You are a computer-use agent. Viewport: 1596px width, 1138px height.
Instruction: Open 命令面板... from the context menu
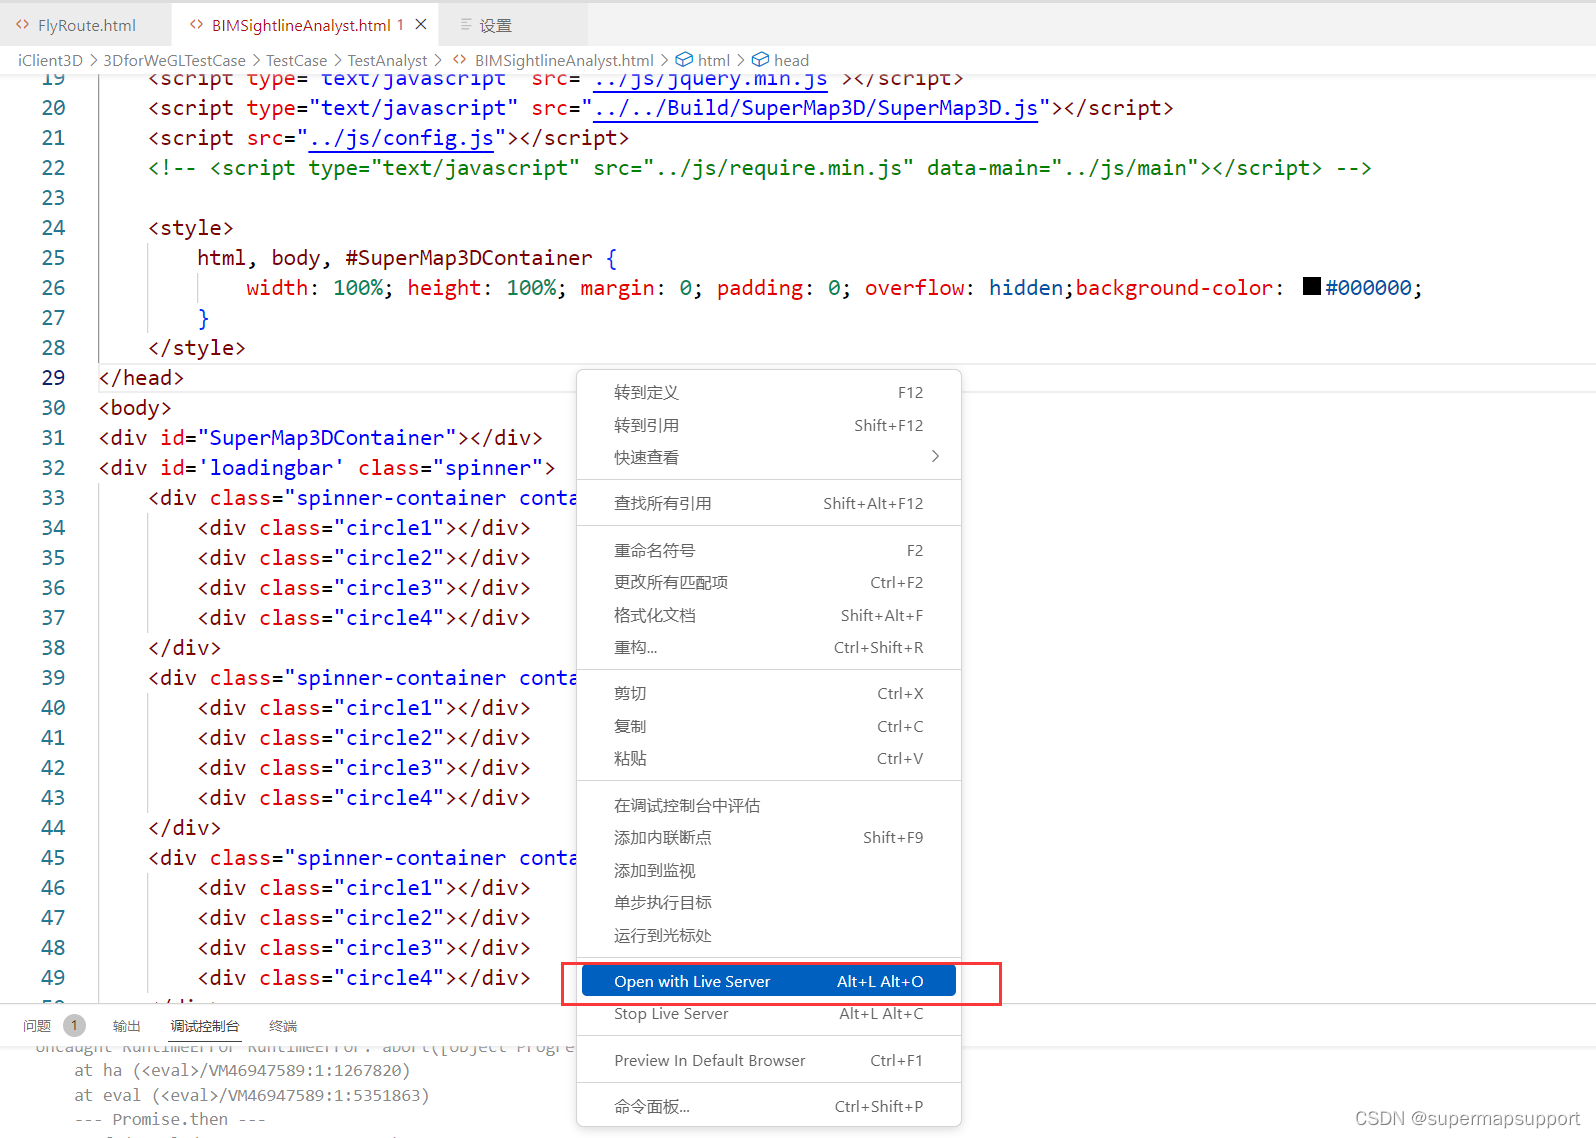[x=769, y=1107]
